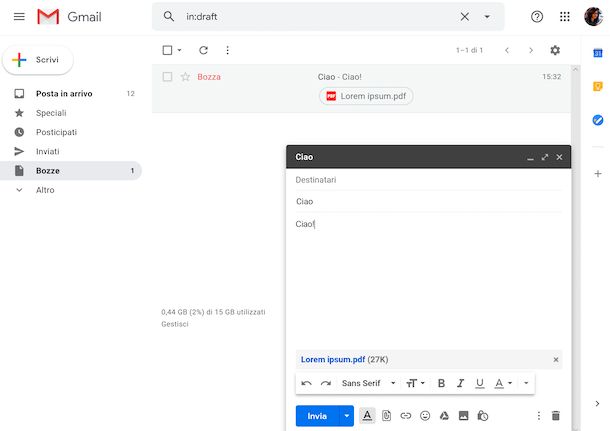The image size is (610, 431).
Task: Star the Bozza draft message
Action: pos(185,77)
